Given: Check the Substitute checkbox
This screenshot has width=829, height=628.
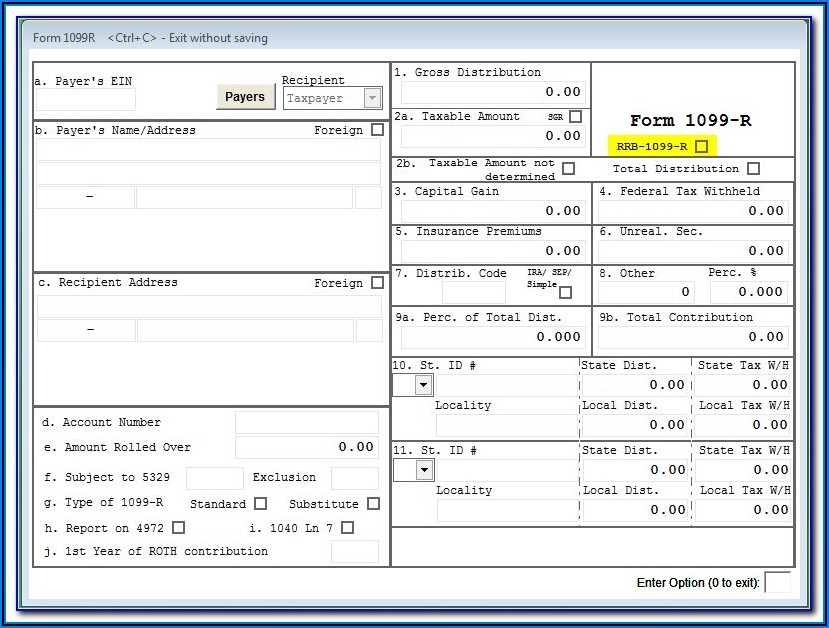Looking at the screenshot, I should [373, 504].
